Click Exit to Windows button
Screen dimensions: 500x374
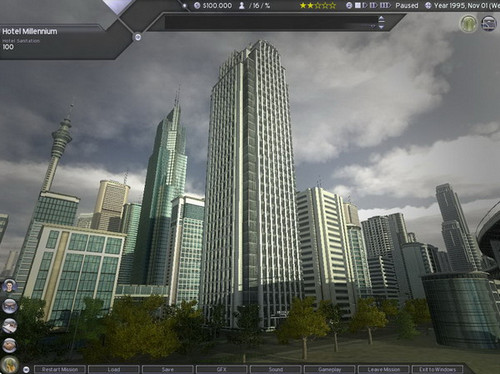[x=437, y=369]
